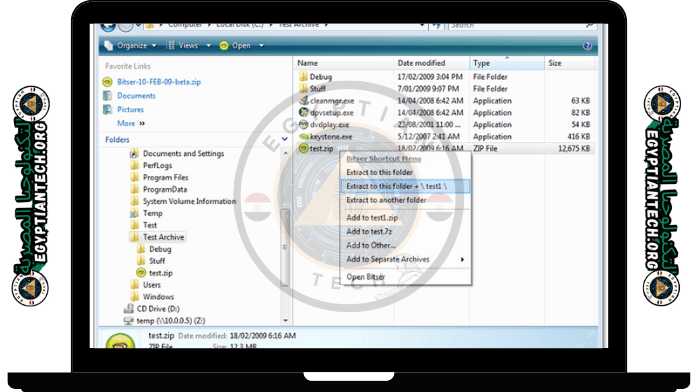Click the dpvsetup.exe application icon
This screenshot has height=392, width=698.
pos(304,113)
